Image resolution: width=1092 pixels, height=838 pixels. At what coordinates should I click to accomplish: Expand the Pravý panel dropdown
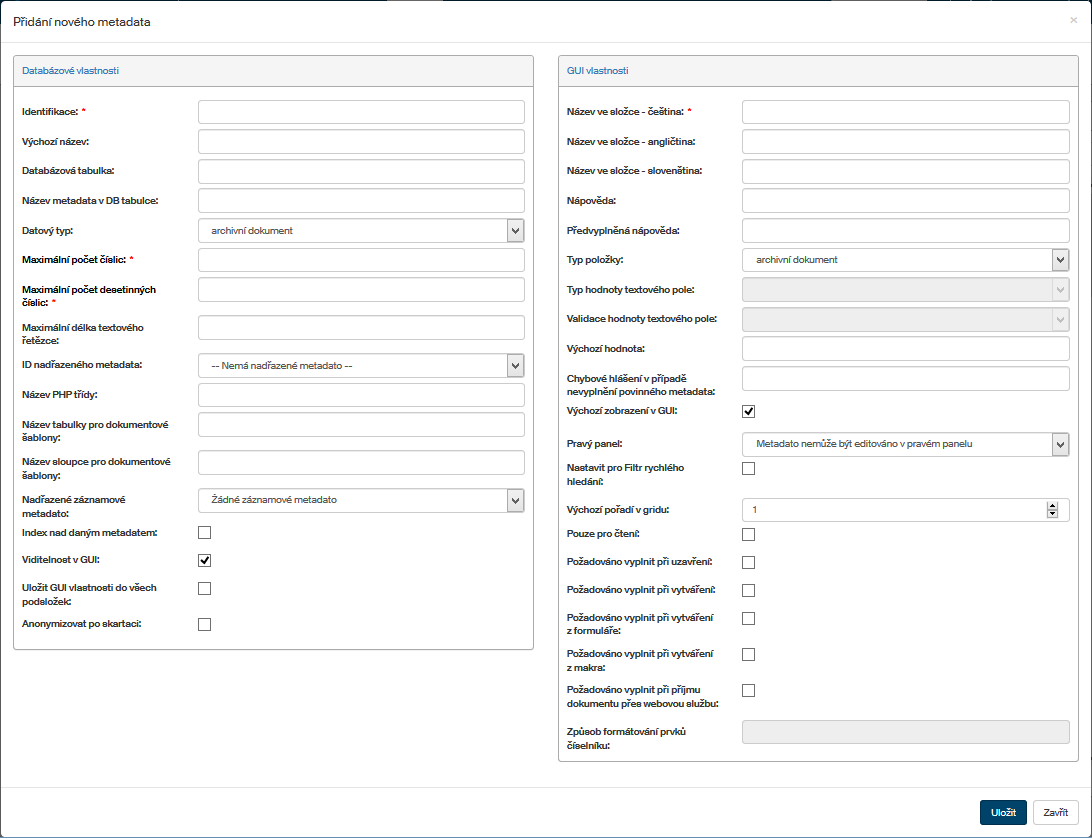tap(1060, 444)
